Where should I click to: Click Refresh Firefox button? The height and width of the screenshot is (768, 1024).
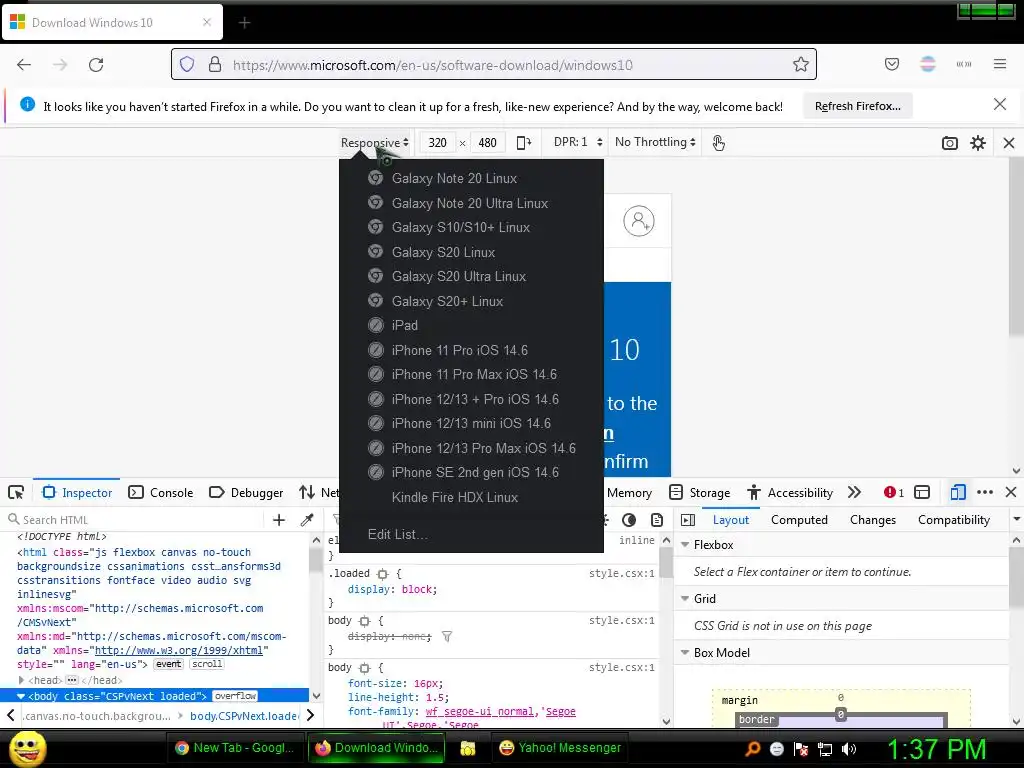(857, 106)
